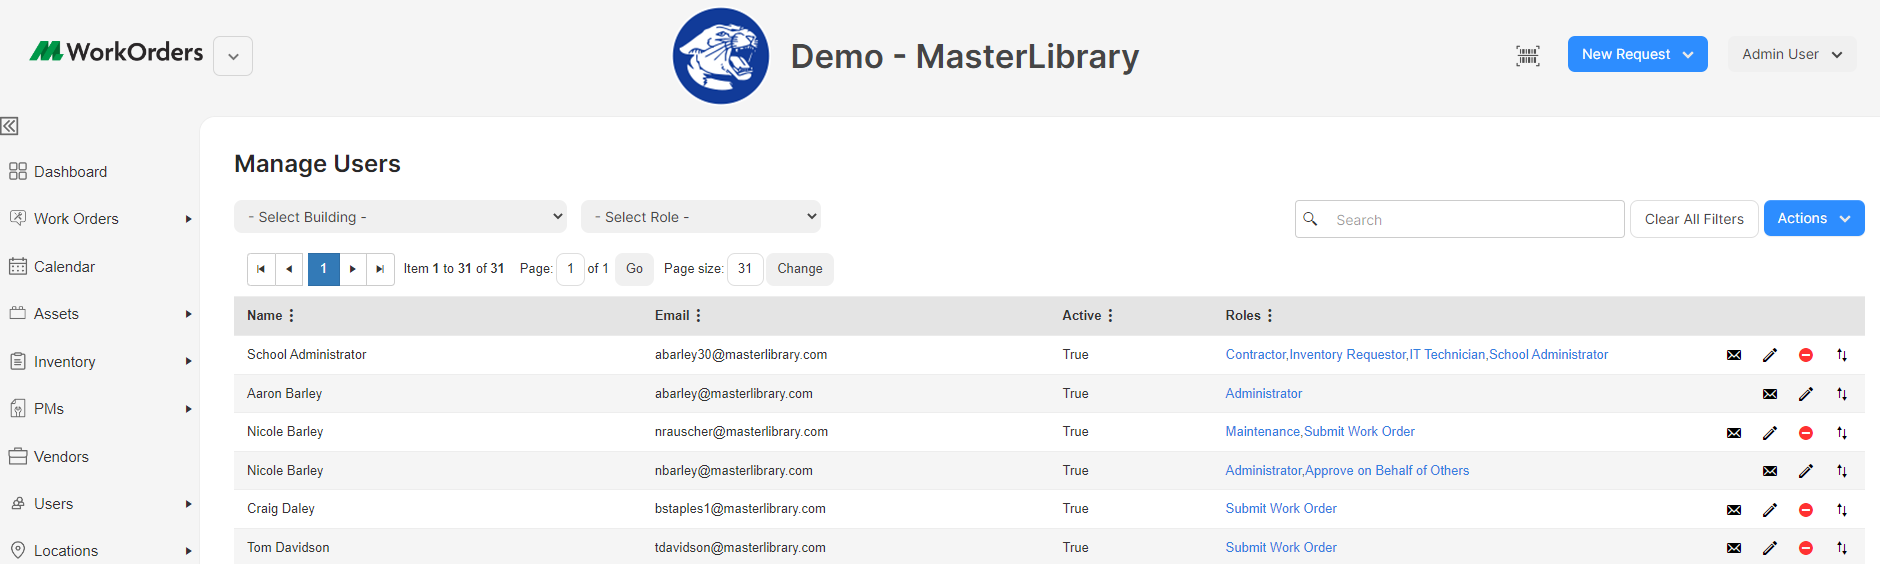Go to next page of users
The width and height of the screenshot is (1880, 564).
(353, 269)
